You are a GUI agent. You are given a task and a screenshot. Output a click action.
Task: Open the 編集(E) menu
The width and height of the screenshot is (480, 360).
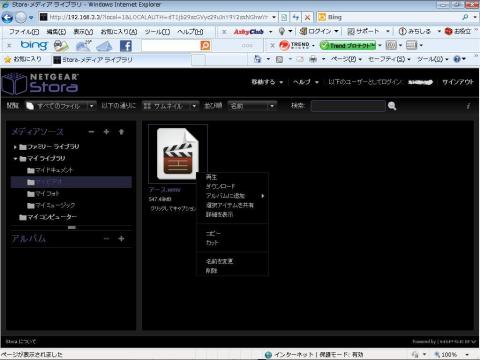coord(56,32)
